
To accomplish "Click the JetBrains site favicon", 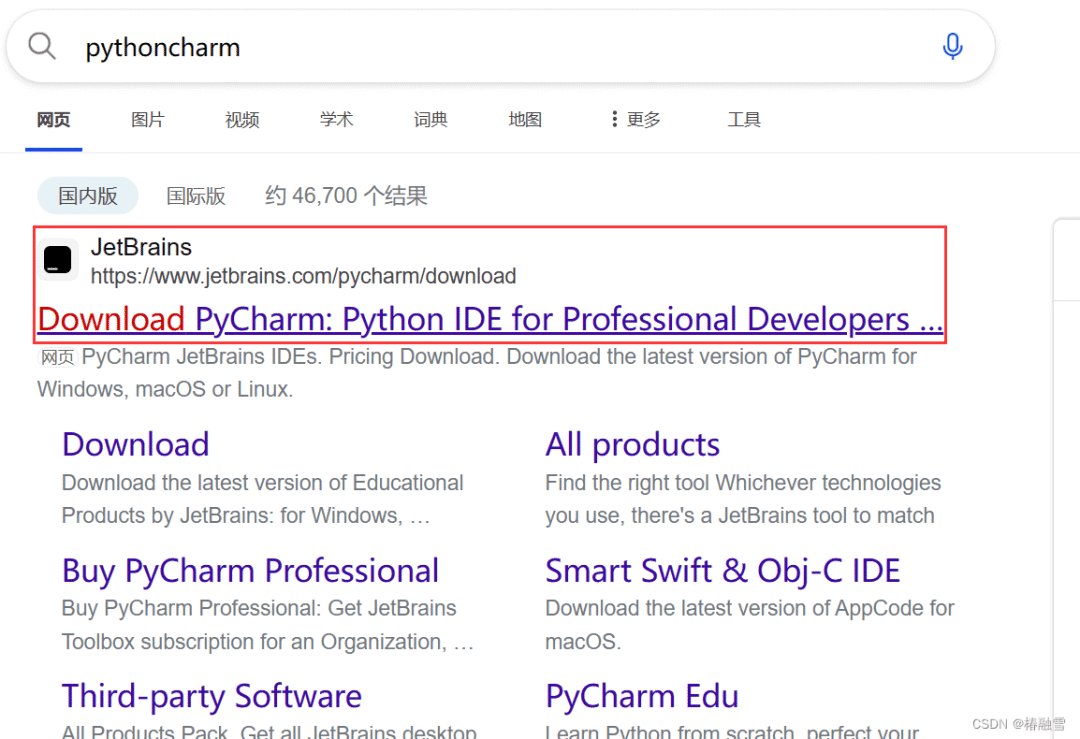I will click(x=58, y=260).
